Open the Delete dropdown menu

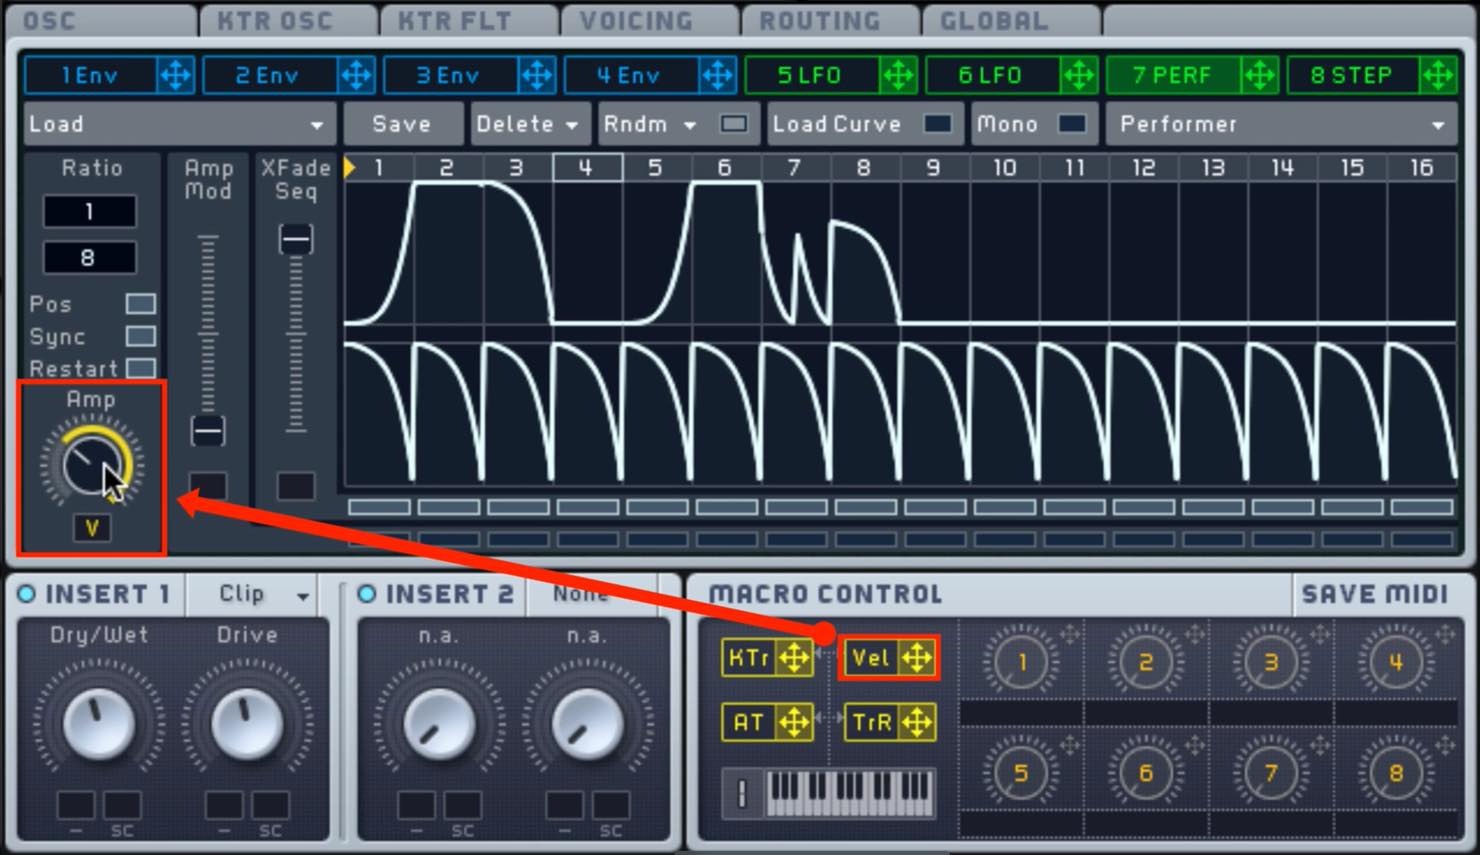point(528,124)
